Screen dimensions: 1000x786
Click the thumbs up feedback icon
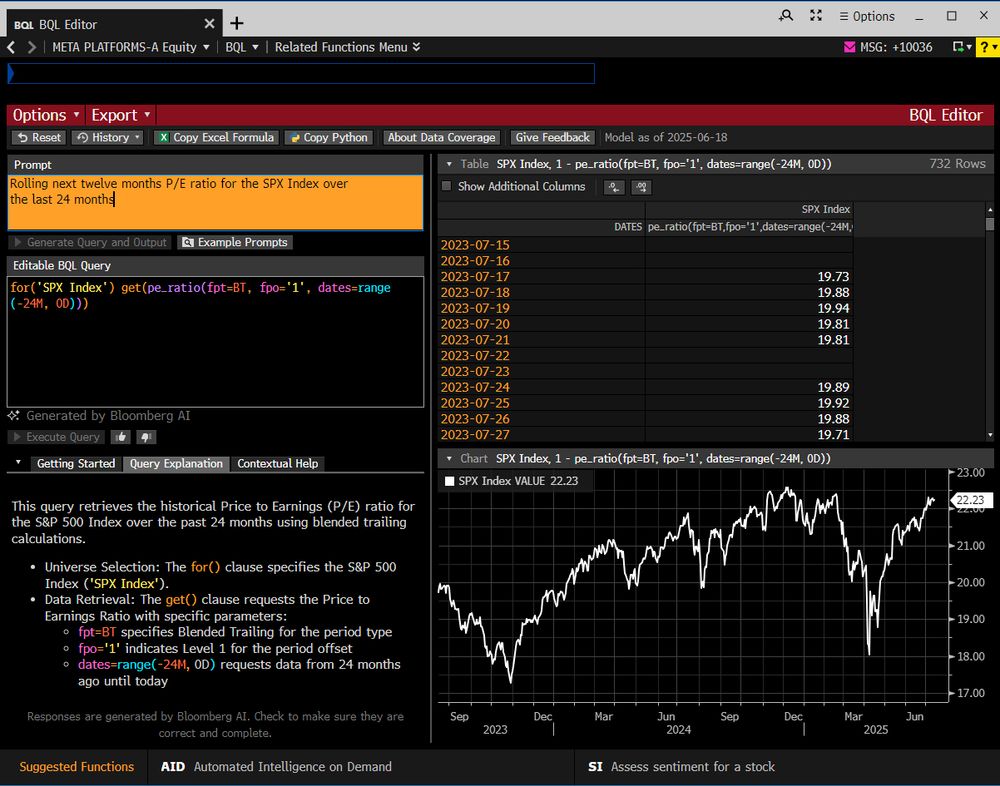click(x=120, y=437)
